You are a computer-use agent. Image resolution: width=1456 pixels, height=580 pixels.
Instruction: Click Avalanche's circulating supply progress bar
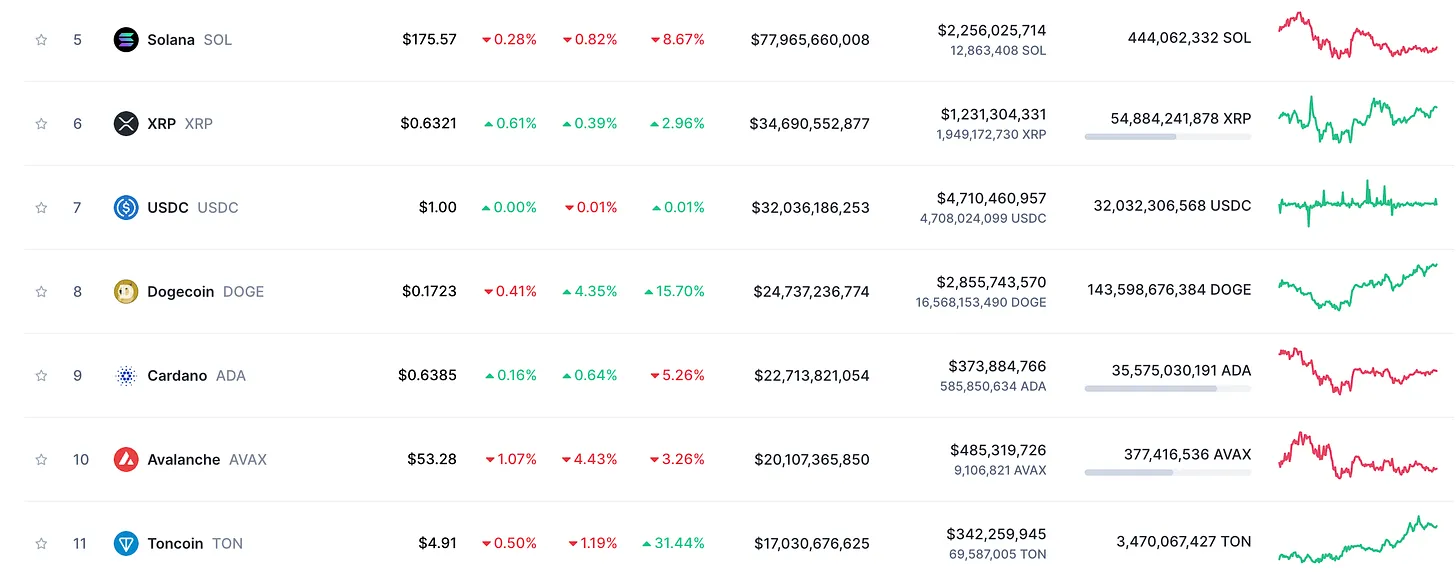point(1167,472)
